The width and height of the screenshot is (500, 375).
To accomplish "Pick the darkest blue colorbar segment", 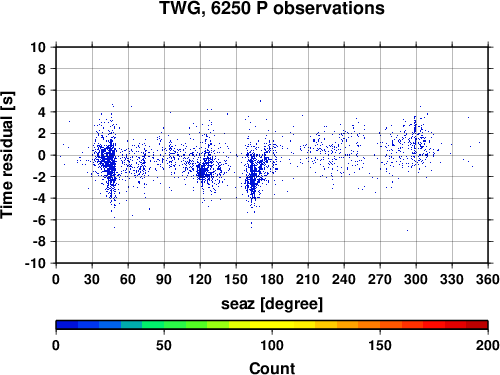I will 67,325.
